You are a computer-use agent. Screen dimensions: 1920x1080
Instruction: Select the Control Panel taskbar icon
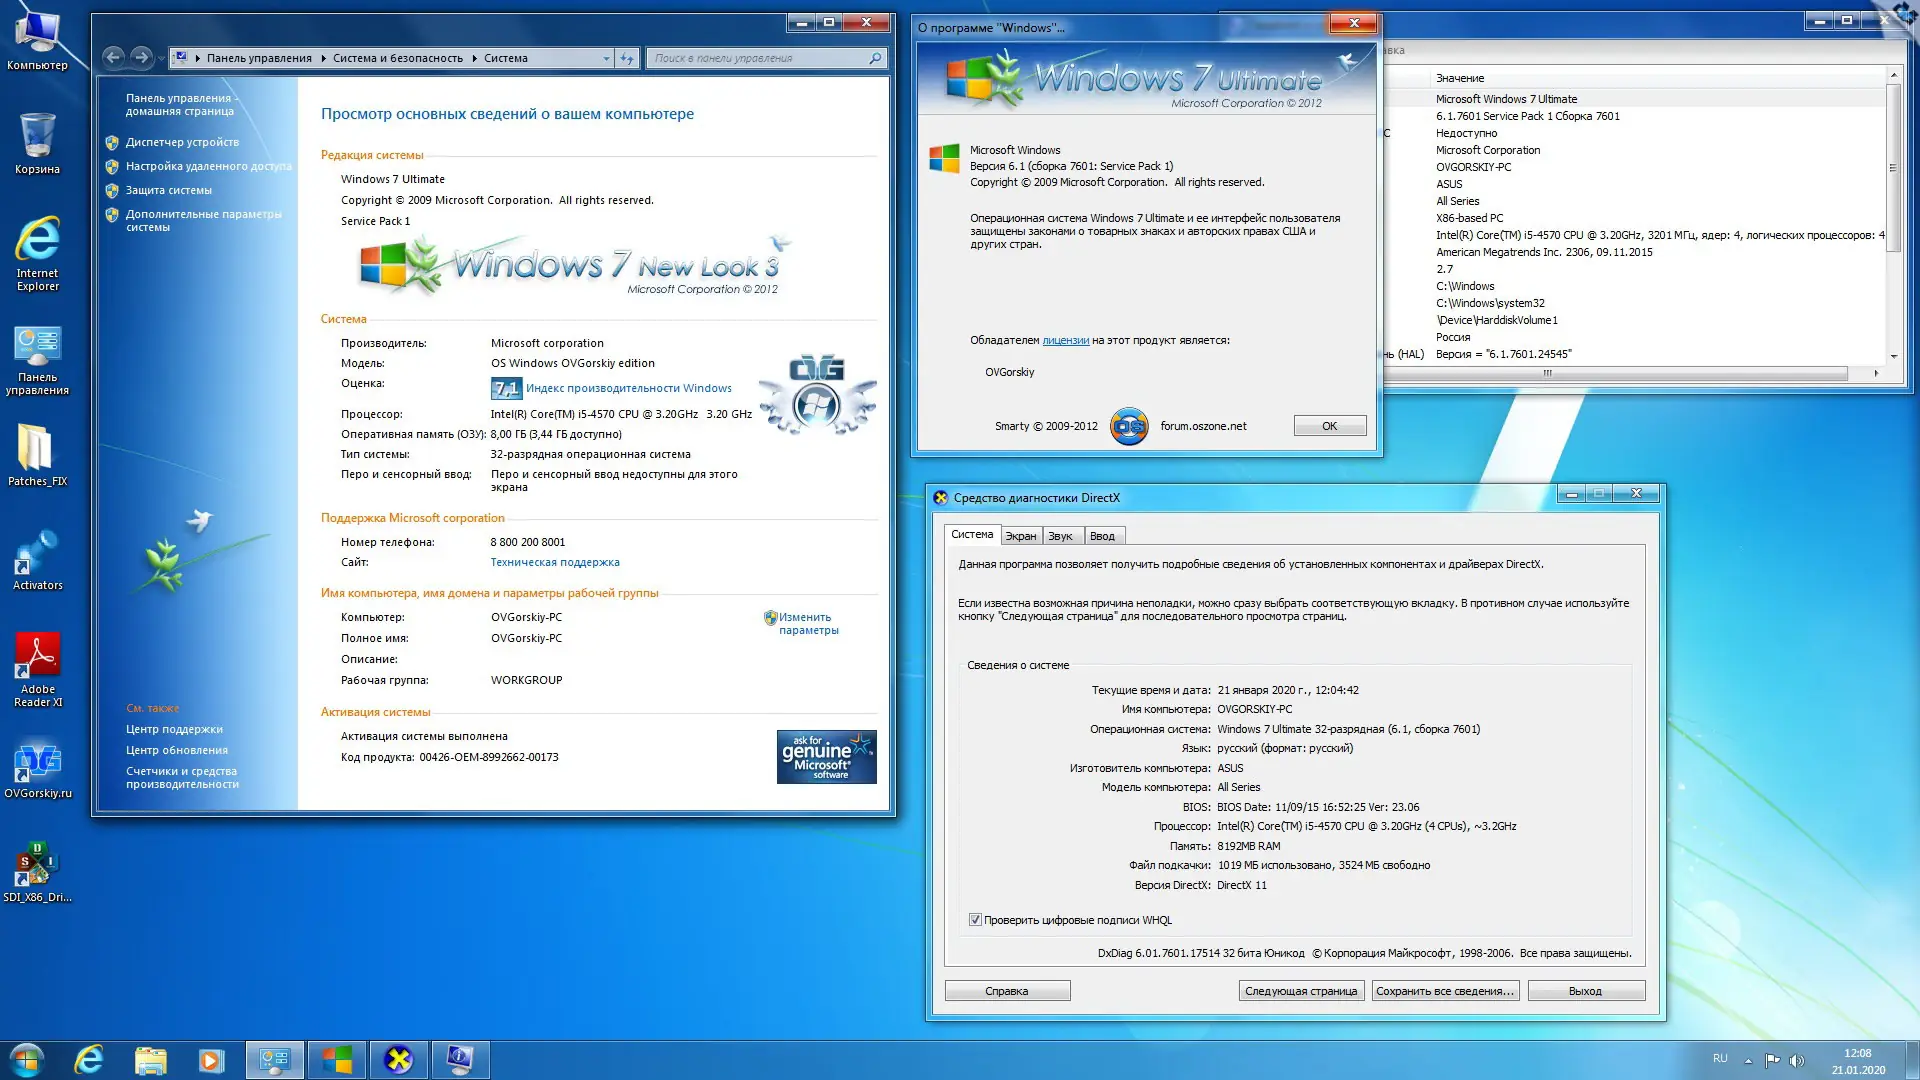pyautogui.click(x=275, y=1059)
